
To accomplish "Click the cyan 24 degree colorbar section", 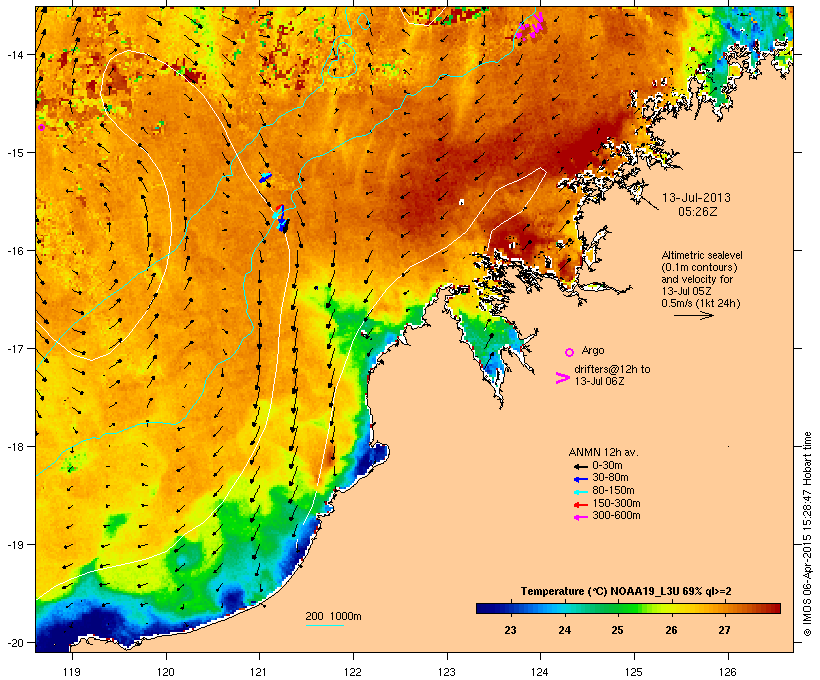I will coord(564,608).
